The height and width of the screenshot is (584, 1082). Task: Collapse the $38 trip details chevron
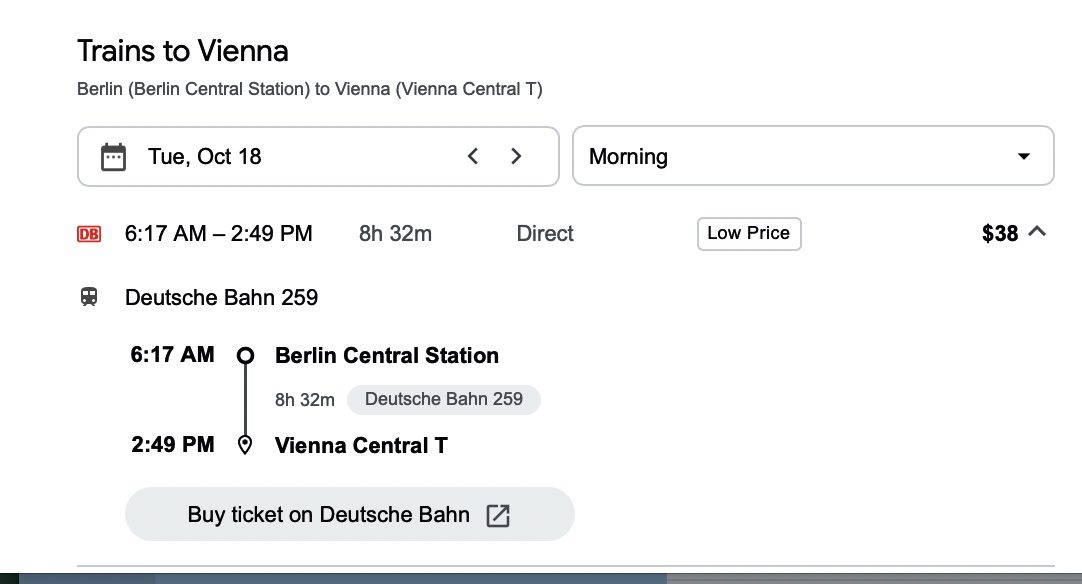(x=1036, y=232)
